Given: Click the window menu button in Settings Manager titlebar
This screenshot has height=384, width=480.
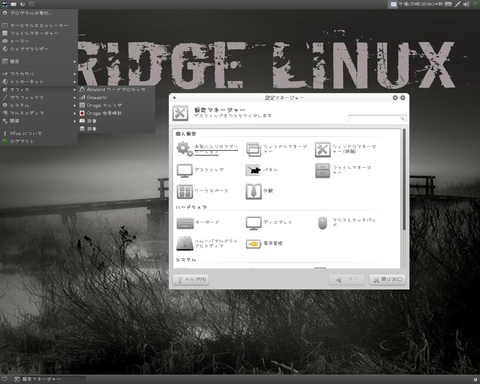Looking at the screenshot, I should [174, 98].
